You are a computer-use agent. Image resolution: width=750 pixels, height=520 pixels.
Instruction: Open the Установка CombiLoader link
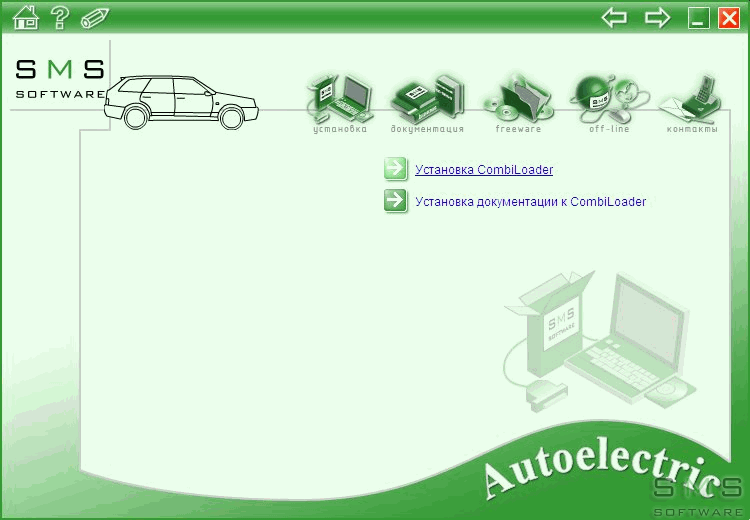484,170
